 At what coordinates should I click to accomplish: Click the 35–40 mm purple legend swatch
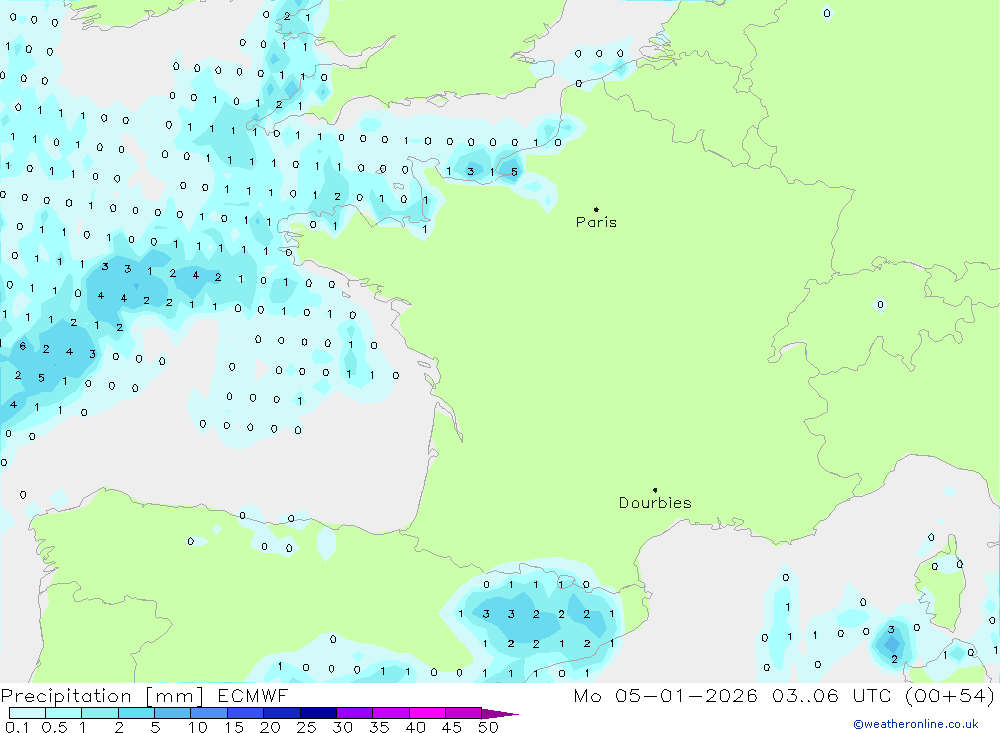tap(391, 713)
